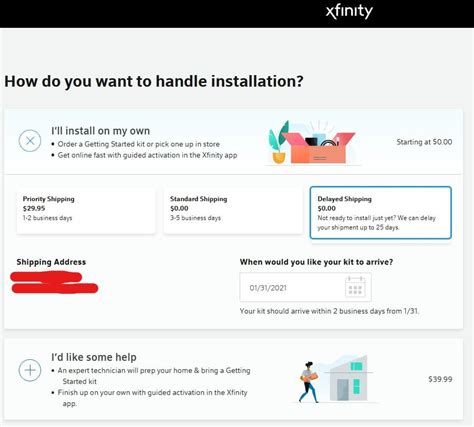This screenshot has width=474, height=427.
Task: Click the 'Starting at $0.00' price text
Action: pos(424,142)
